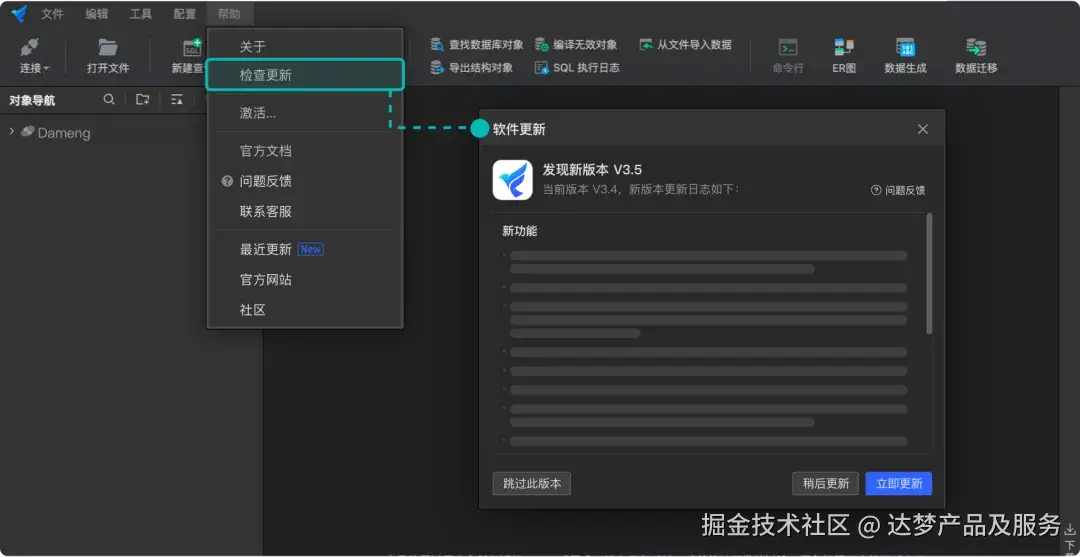Click 查找数据库对象 in the toolbar
This screenshot has width=1080, height=557.
pos(477,45)
